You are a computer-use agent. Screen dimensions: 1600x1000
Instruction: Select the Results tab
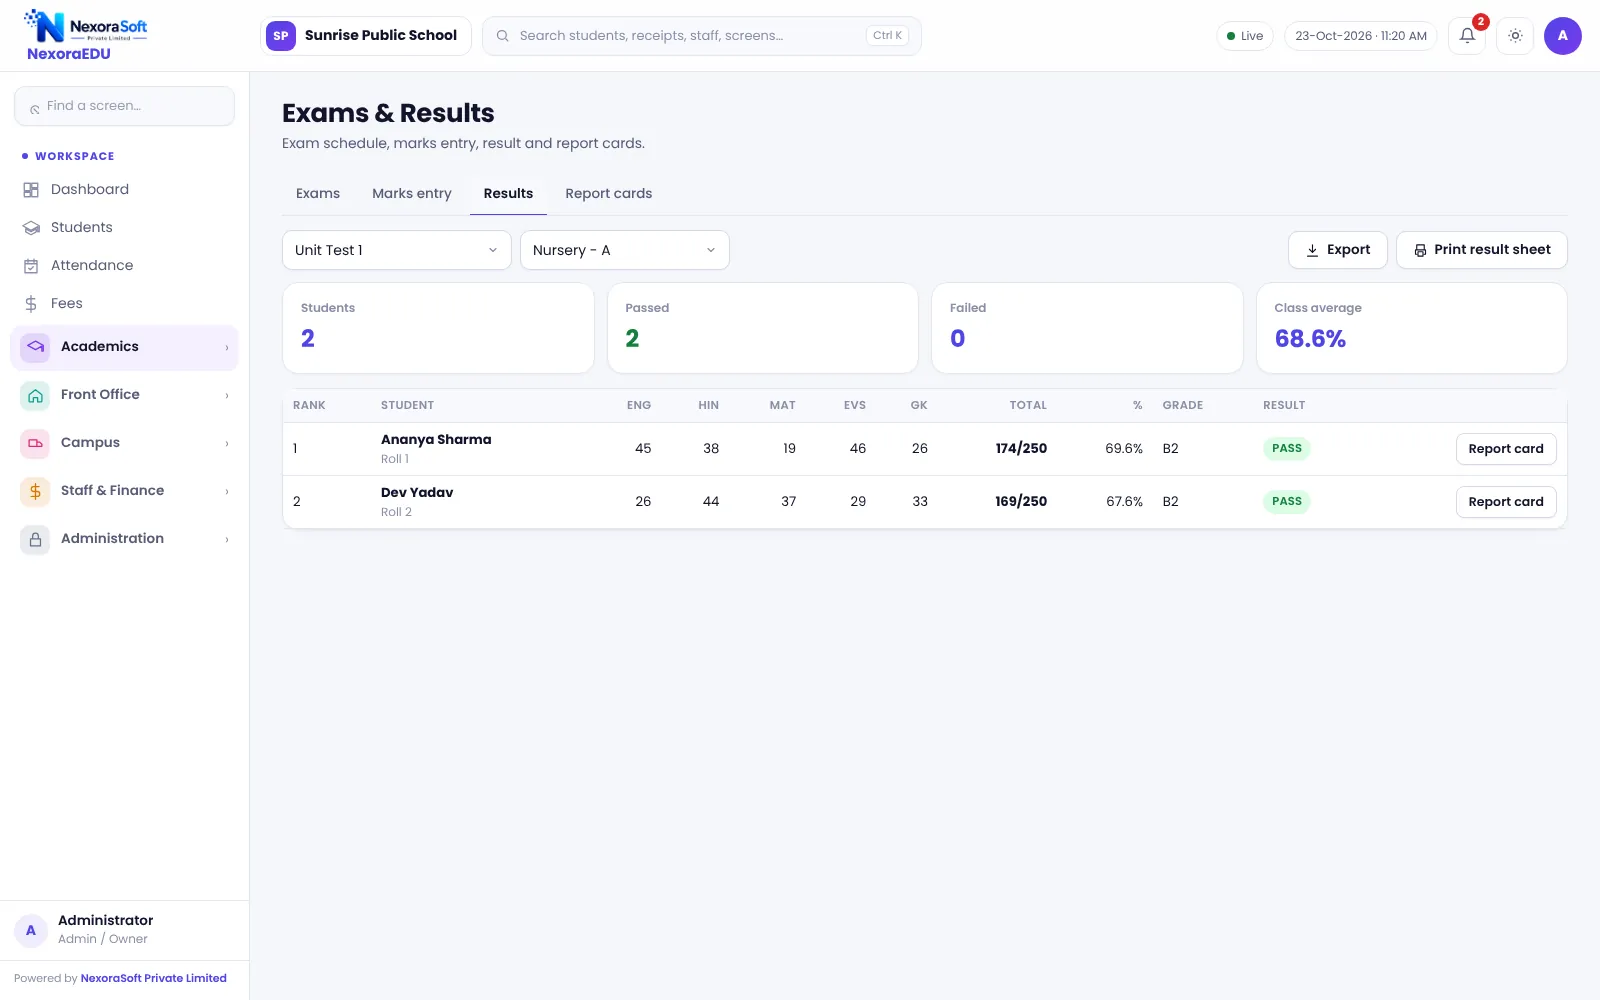pos(508,194)
